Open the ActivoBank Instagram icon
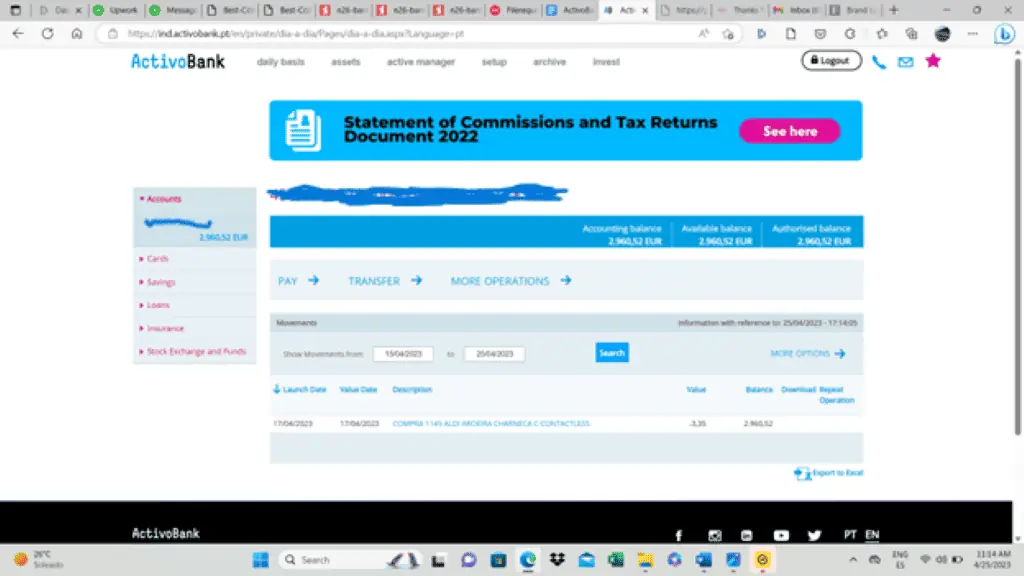The width and height of the screenshot is (1024, 576). click(x=714, y=536)
